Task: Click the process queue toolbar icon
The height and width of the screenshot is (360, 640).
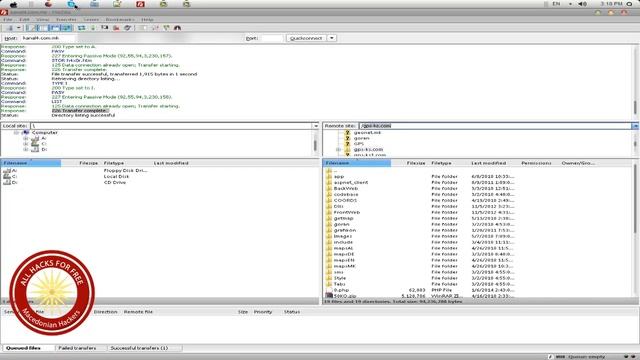Action: [x=93, y=28]
